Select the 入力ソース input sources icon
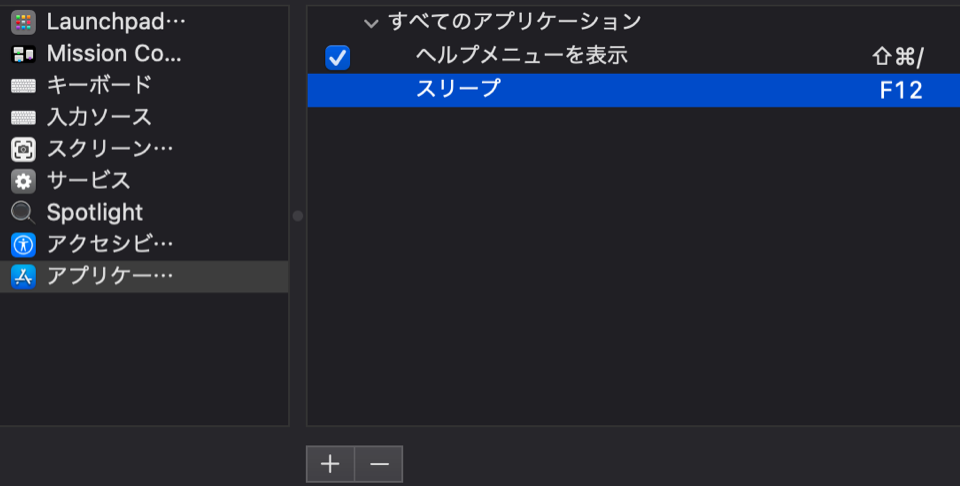The width and height of the screenshot is (960, 486). 23,118
